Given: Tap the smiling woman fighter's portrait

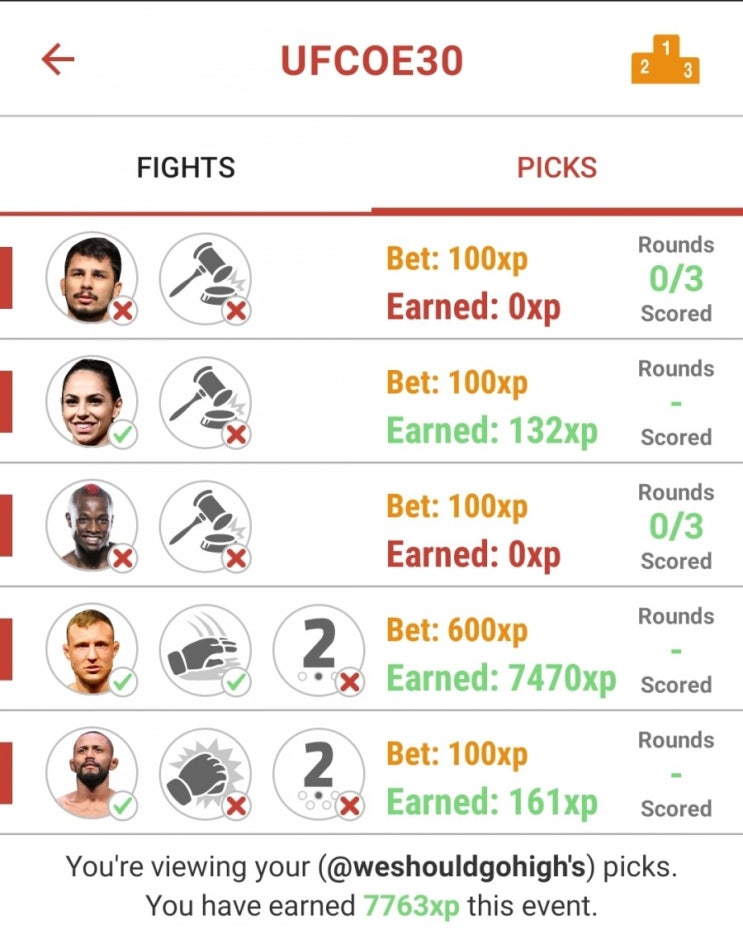Looking at the screenshot, I should [x=92, y=402].
